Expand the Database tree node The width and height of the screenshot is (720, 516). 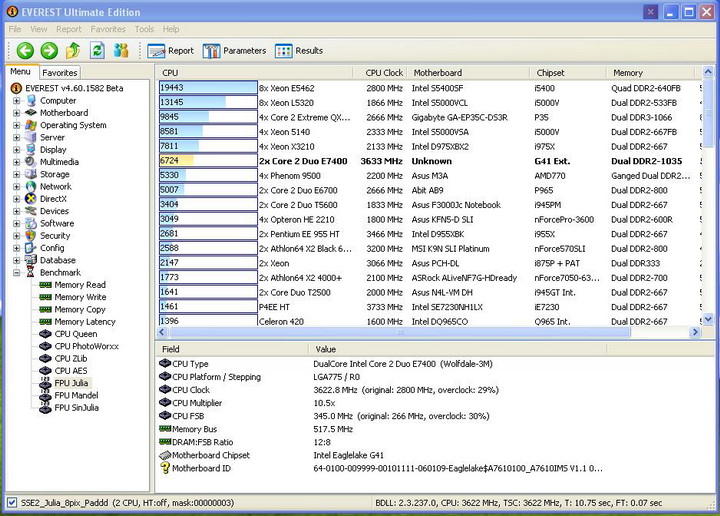click(x=17, y=260)
